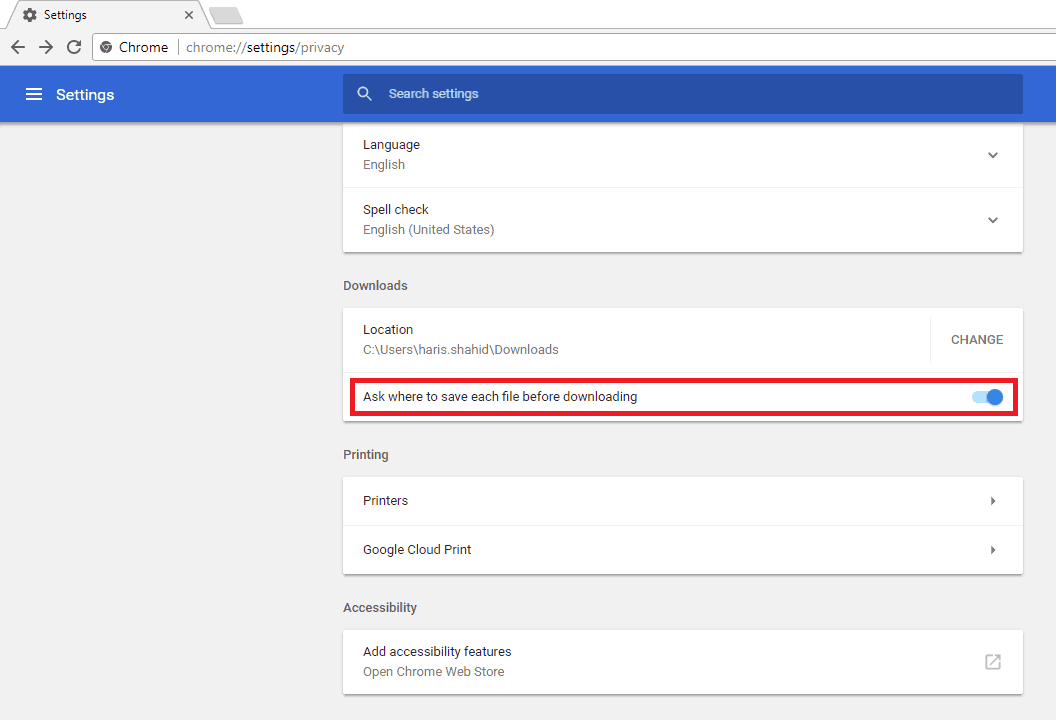Expand Google Cloud Print options

pos(993,549)
